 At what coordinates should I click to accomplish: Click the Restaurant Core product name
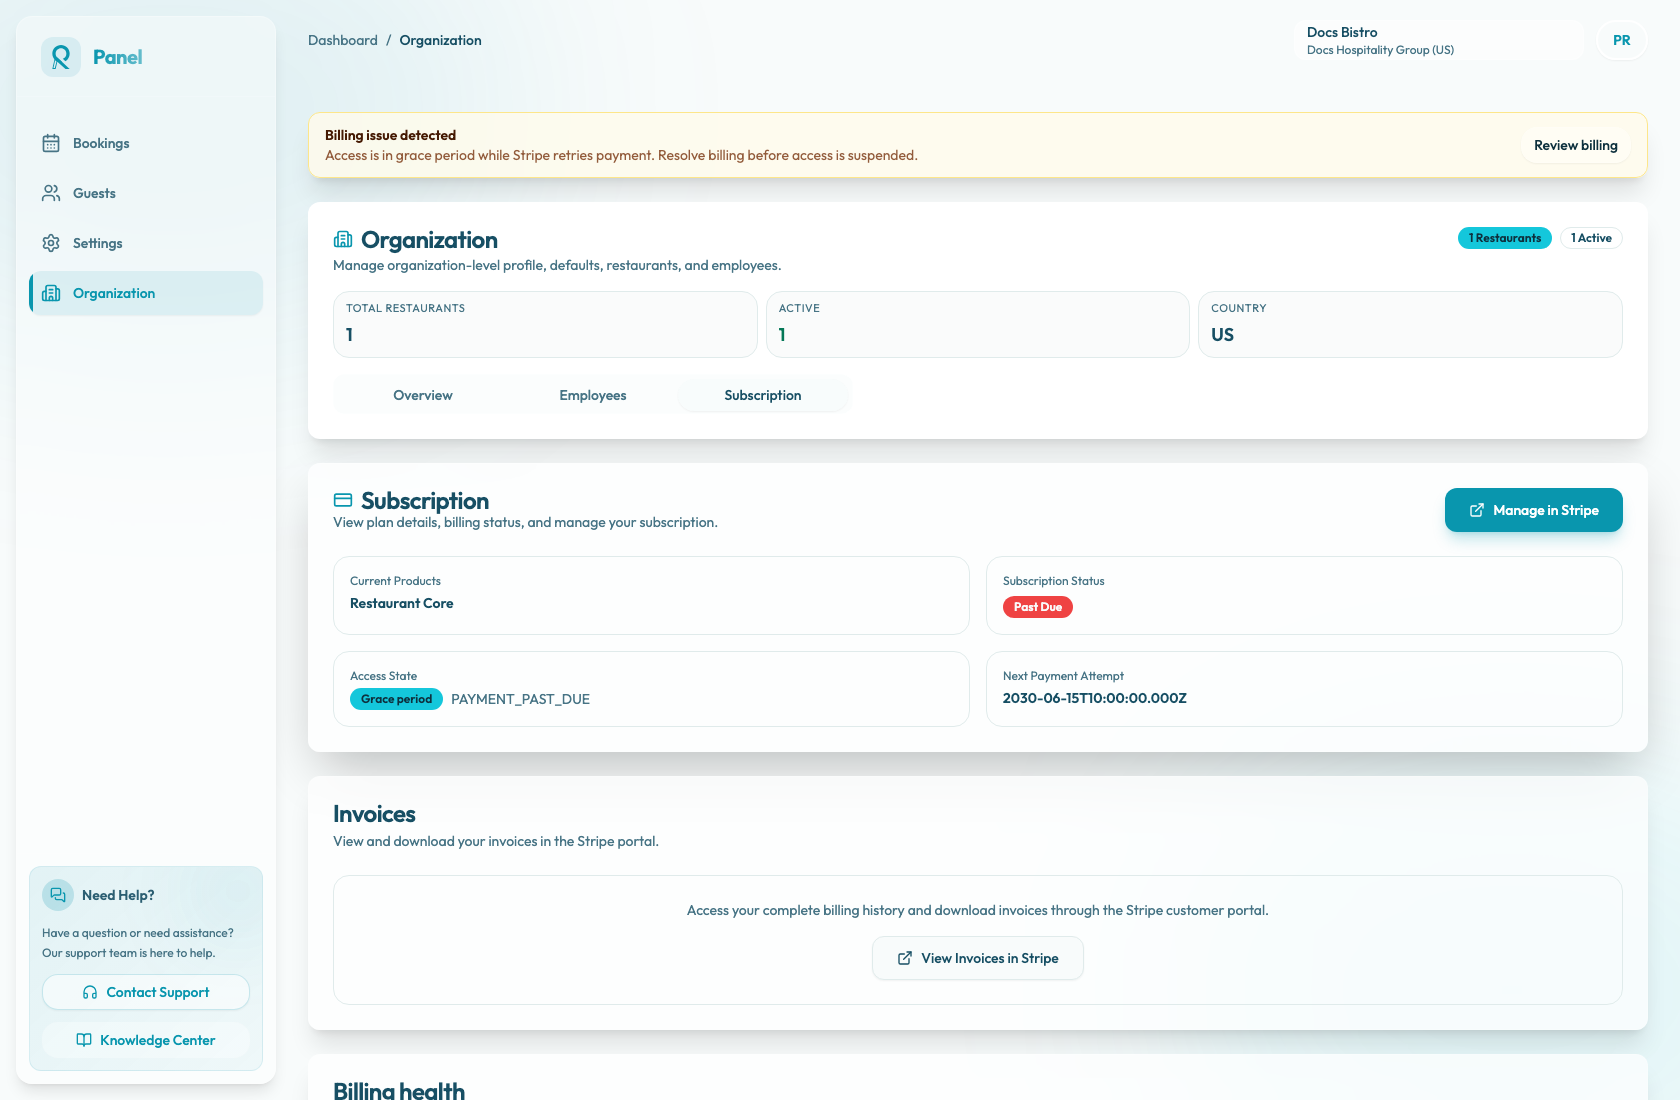tap(402, 603)
